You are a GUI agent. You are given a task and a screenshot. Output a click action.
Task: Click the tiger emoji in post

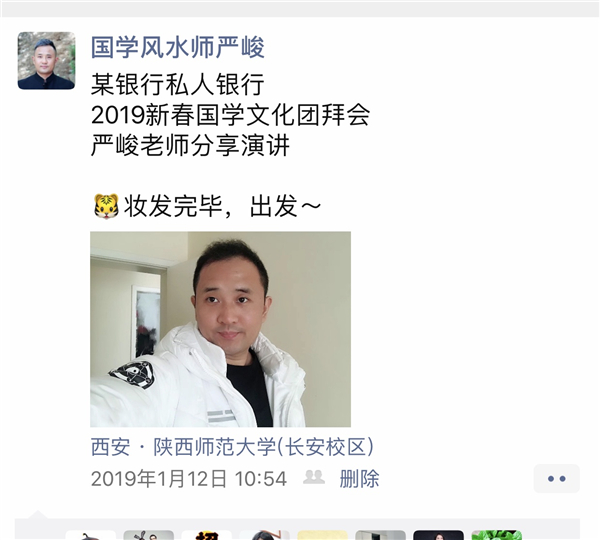[x=106, y=206]
